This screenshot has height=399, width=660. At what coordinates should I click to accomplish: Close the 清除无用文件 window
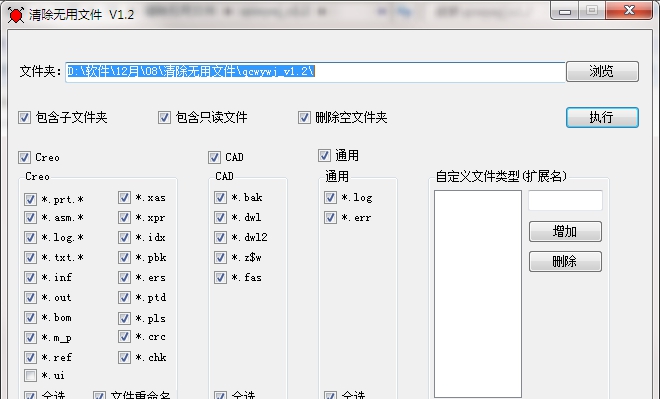tap(629, 10)
